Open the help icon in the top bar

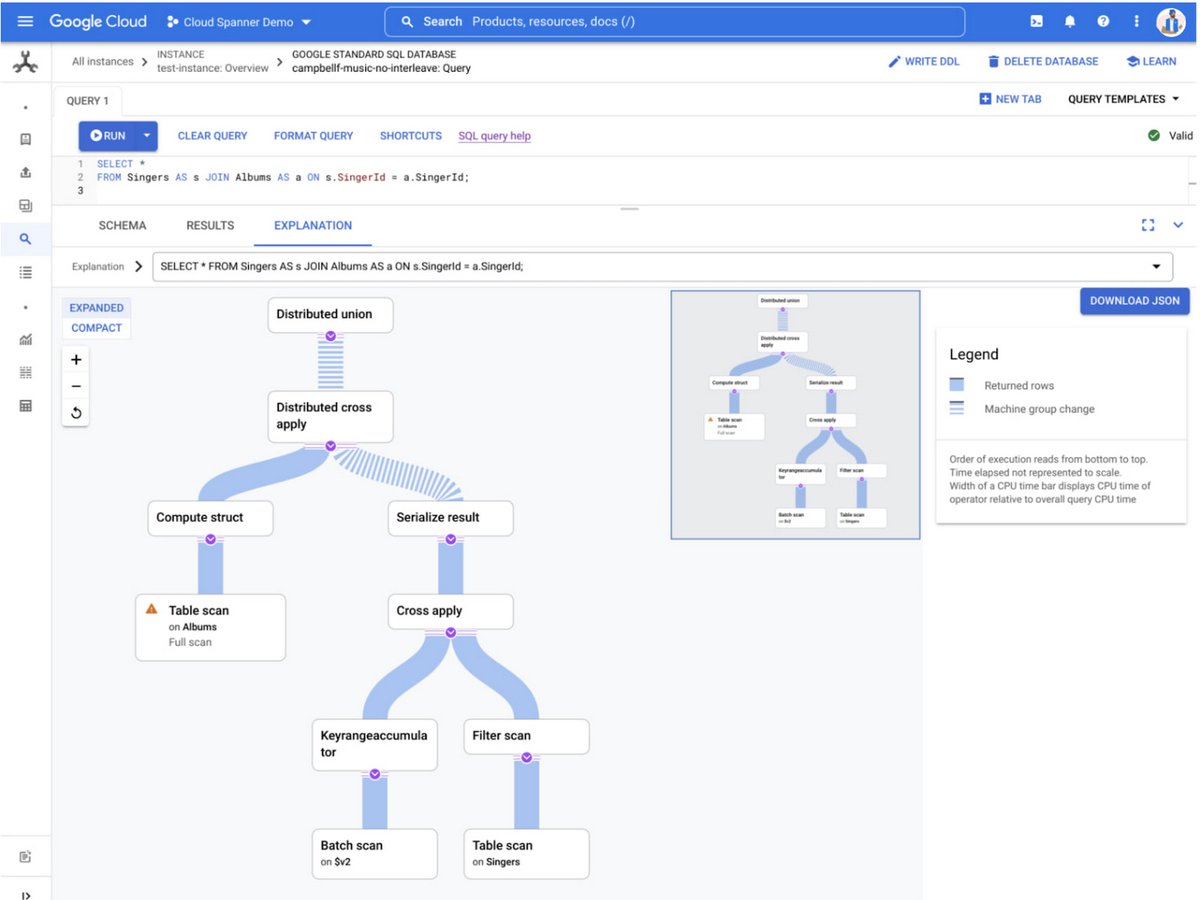pyautogui.click(x=1103, y=21)
